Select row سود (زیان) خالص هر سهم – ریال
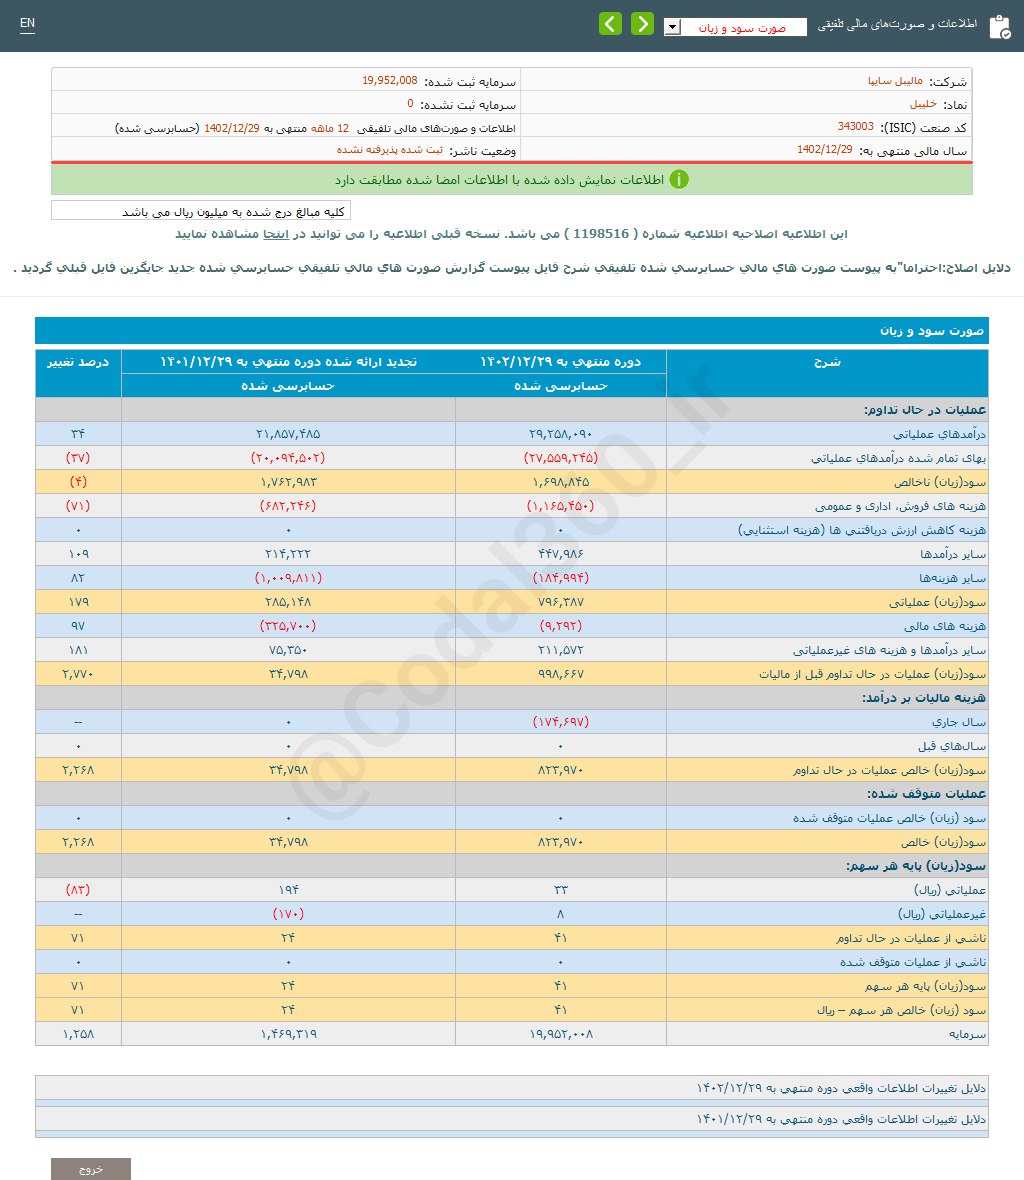The width and height of the screenshot is (1024, 1180). coord(901,1010)
